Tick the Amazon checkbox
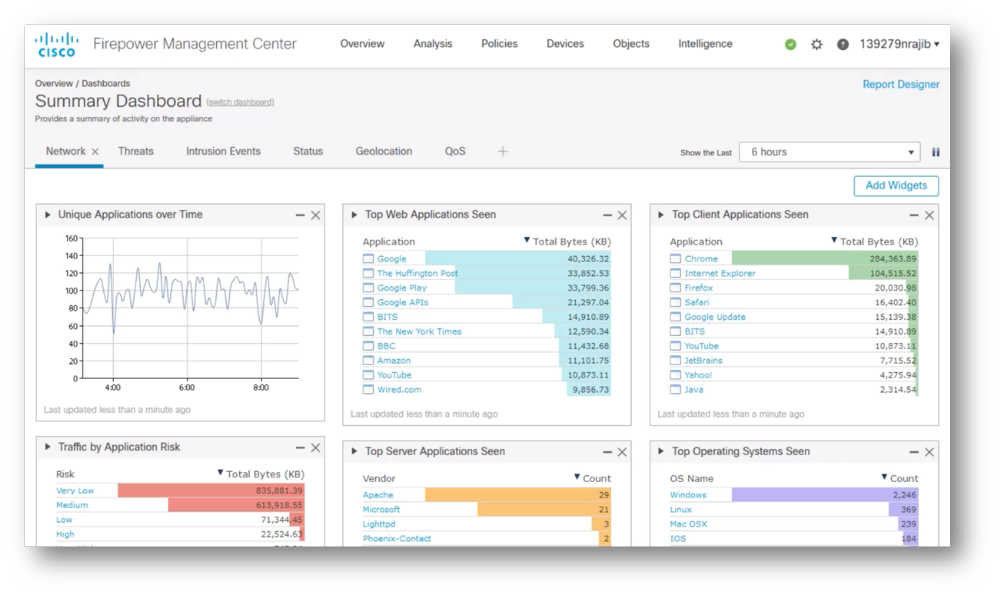Viewport: 1000px width, 596px height. (x=368, y=361)
